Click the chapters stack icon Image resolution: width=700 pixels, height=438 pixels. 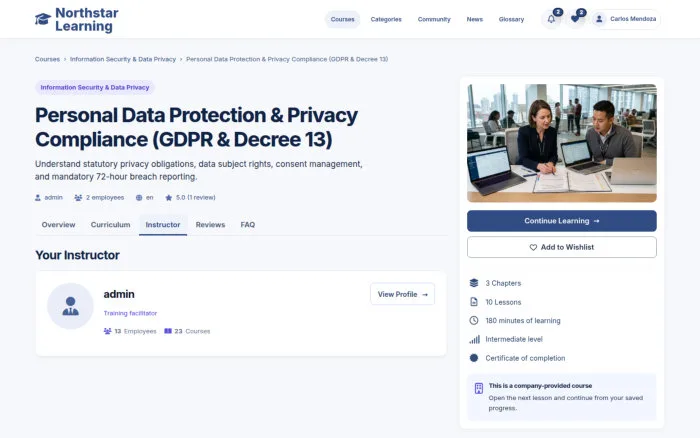tap(474, 283)
